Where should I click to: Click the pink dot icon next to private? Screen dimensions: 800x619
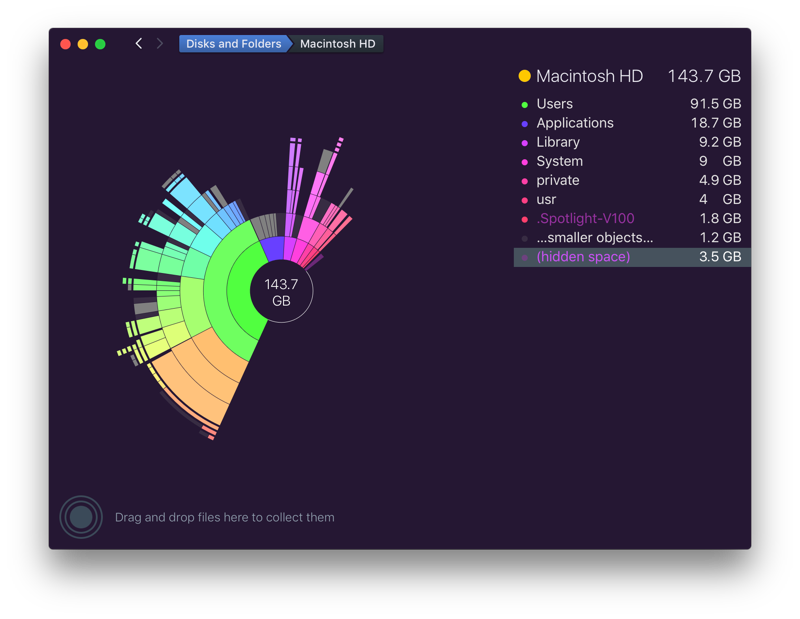tap(523, 180)
